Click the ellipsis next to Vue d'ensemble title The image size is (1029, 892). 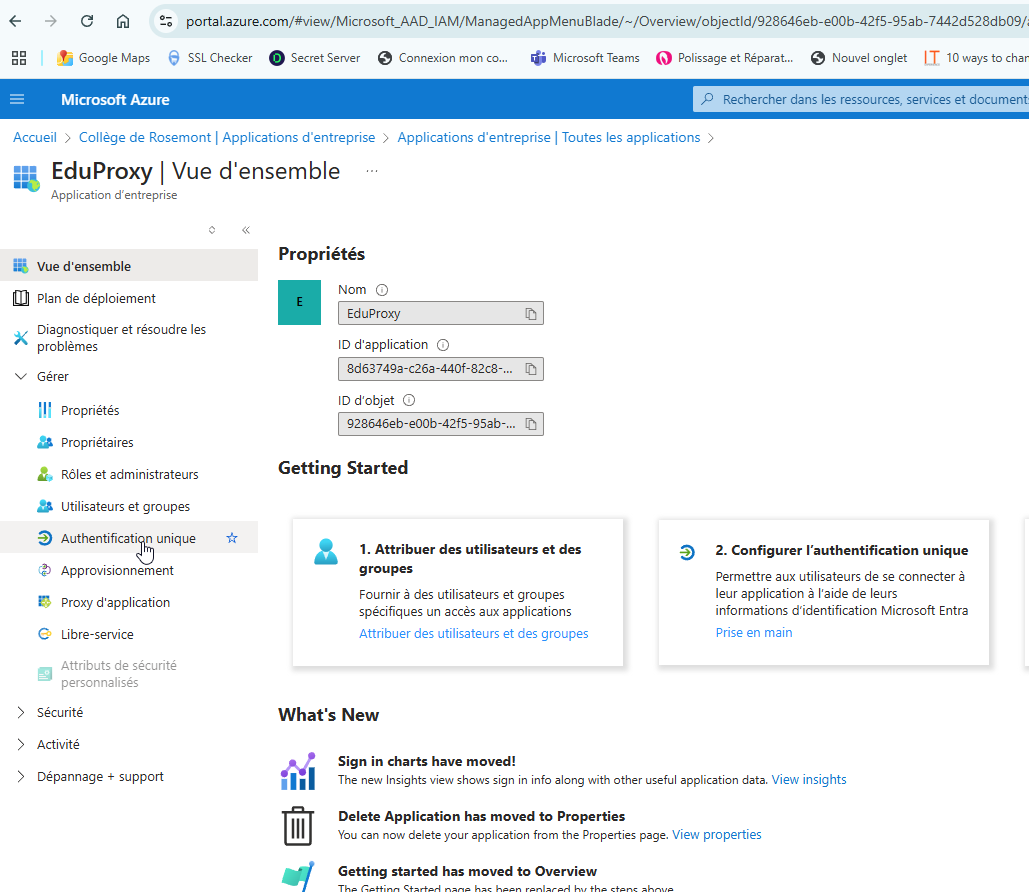point(372,171)
